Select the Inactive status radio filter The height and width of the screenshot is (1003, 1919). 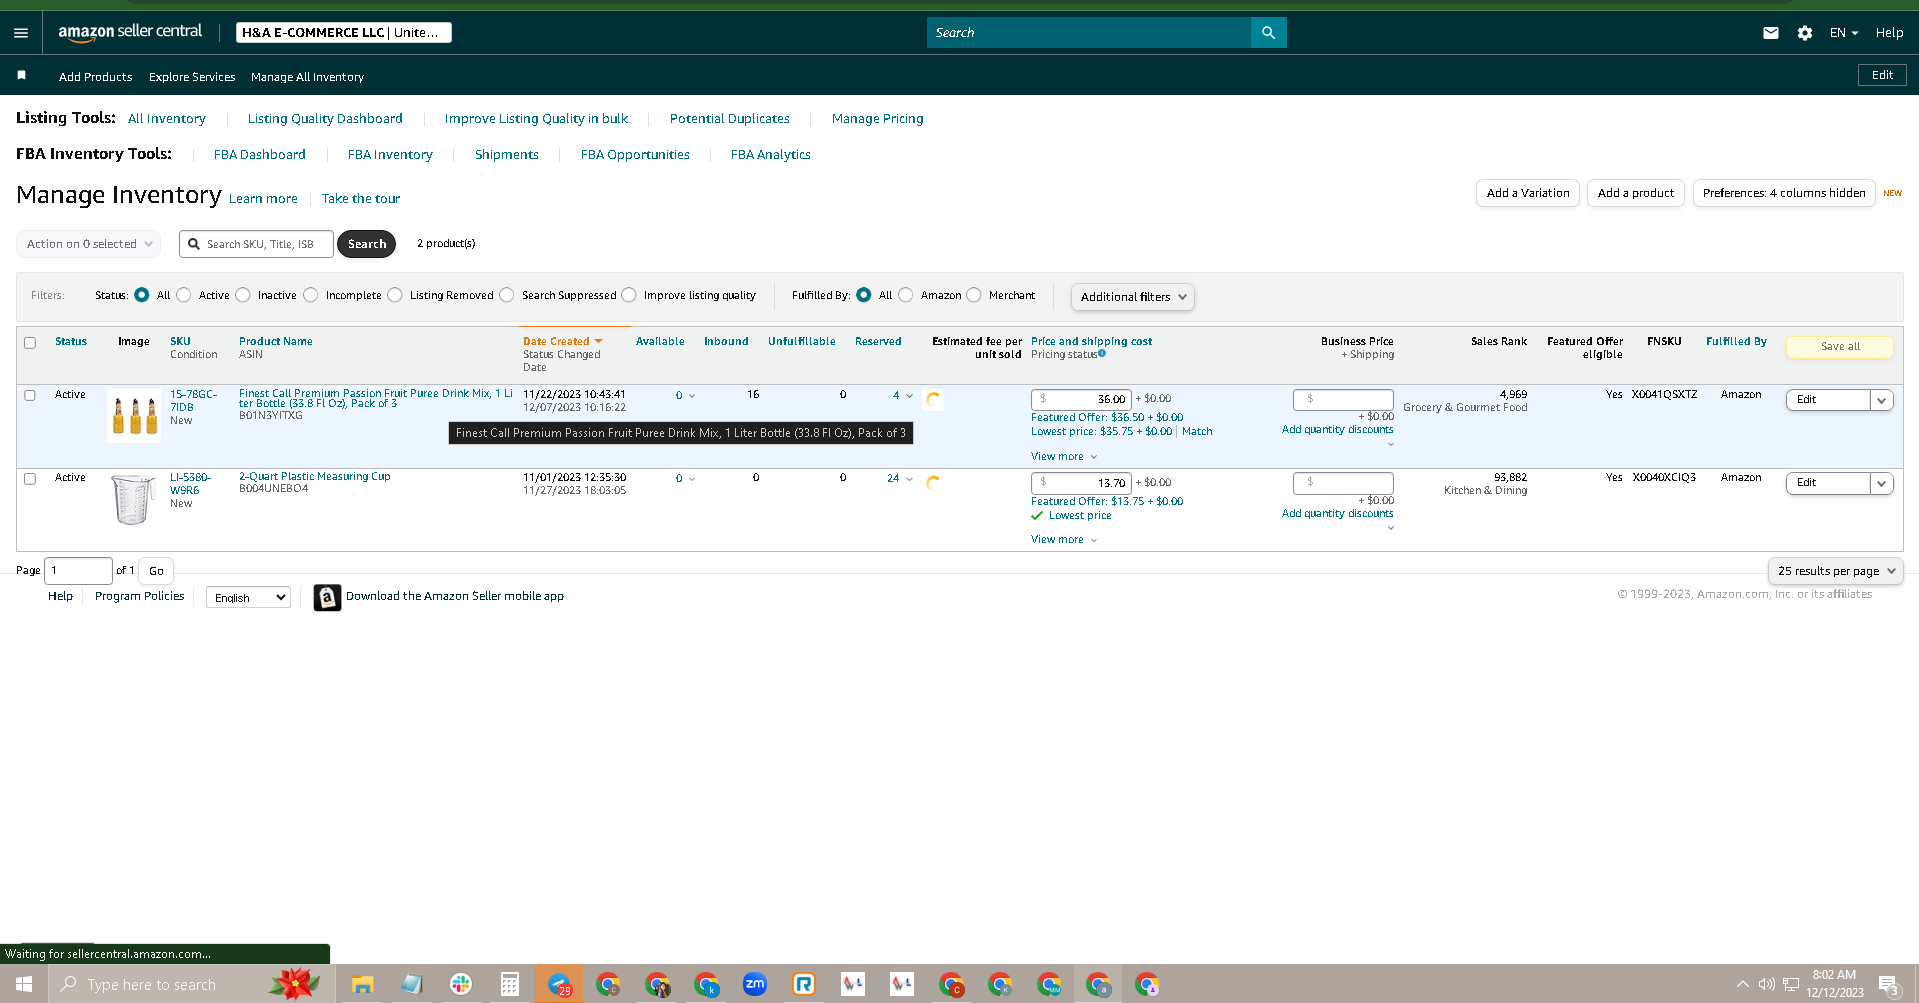[243, 295]
